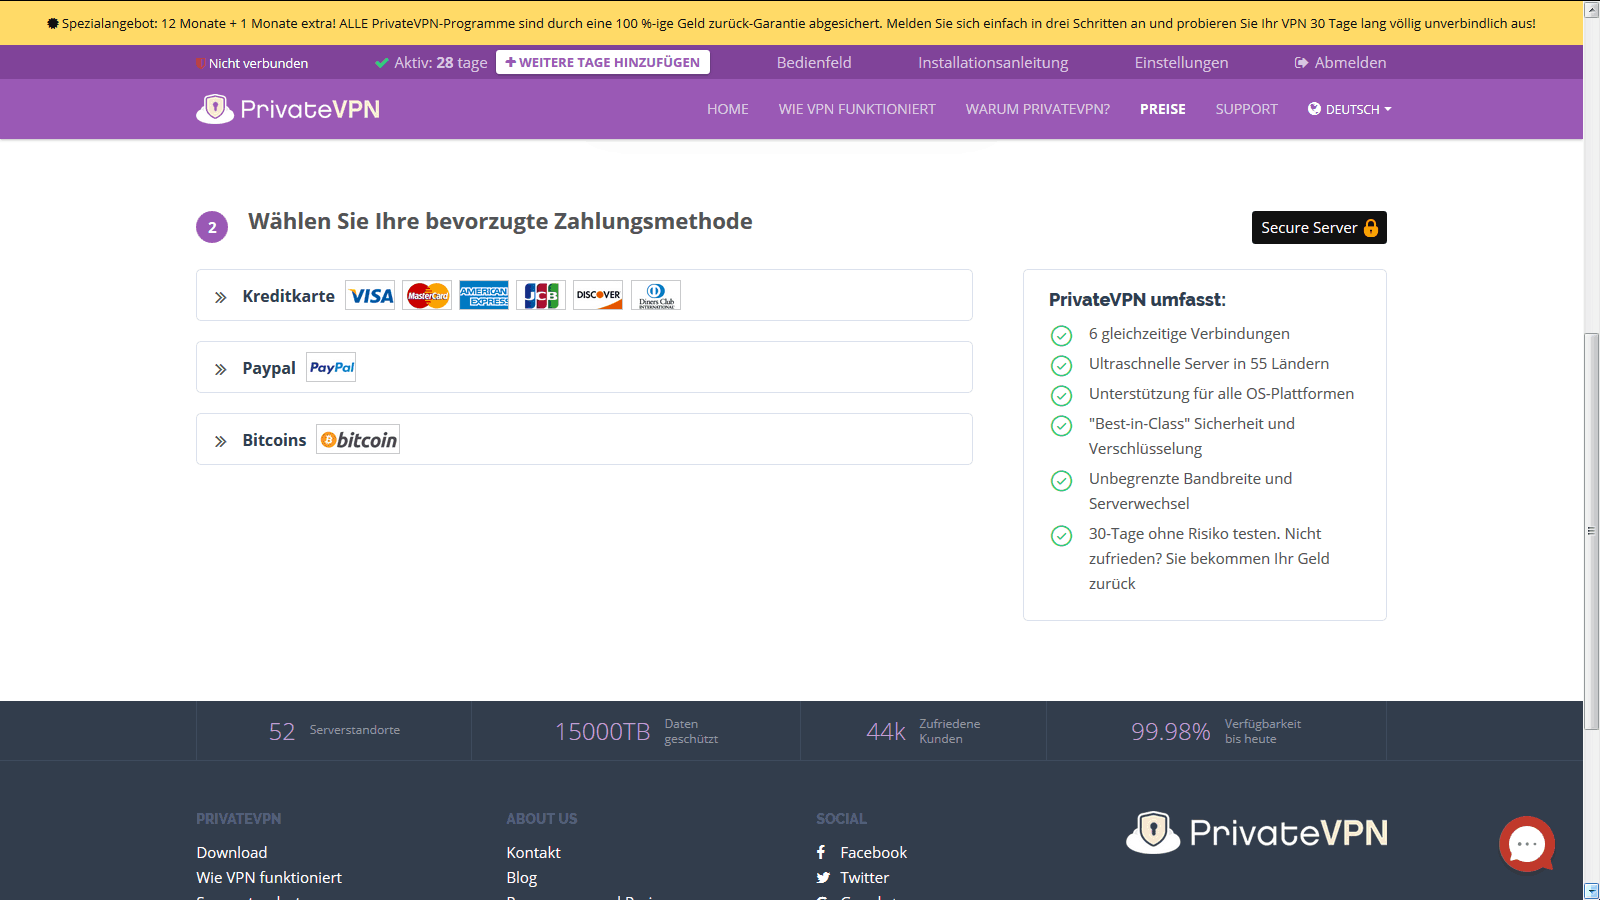Open the Installationsanleitung tab
Screen dimensions: 1600x900
click(993, 62)
